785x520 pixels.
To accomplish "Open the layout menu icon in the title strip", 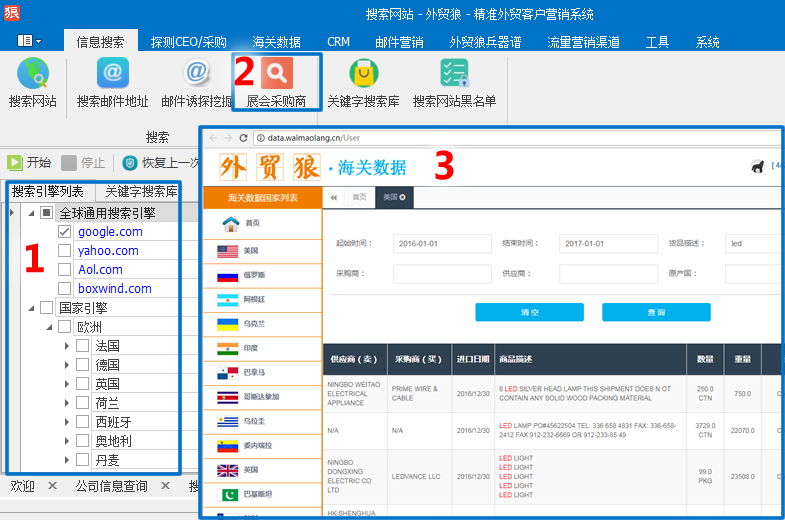I will 28,41.
